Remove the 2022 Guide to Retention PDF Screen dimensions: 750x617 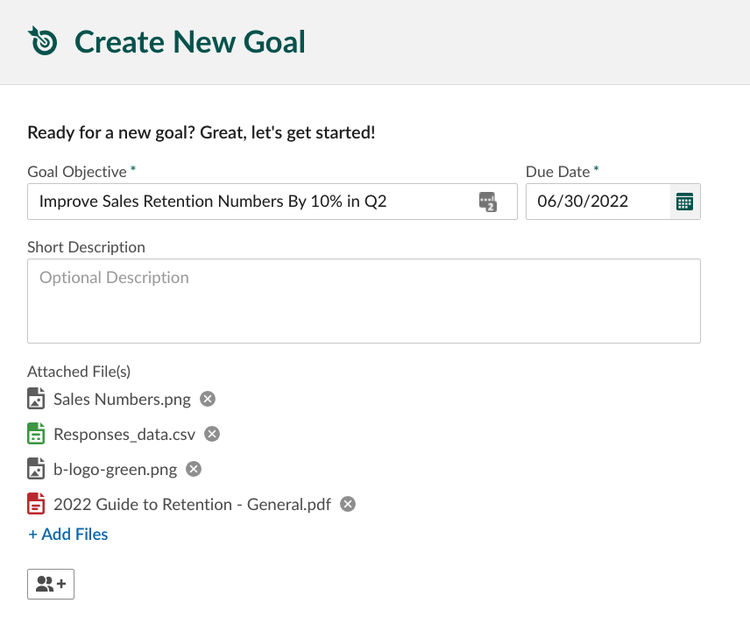tap(348, 504)
